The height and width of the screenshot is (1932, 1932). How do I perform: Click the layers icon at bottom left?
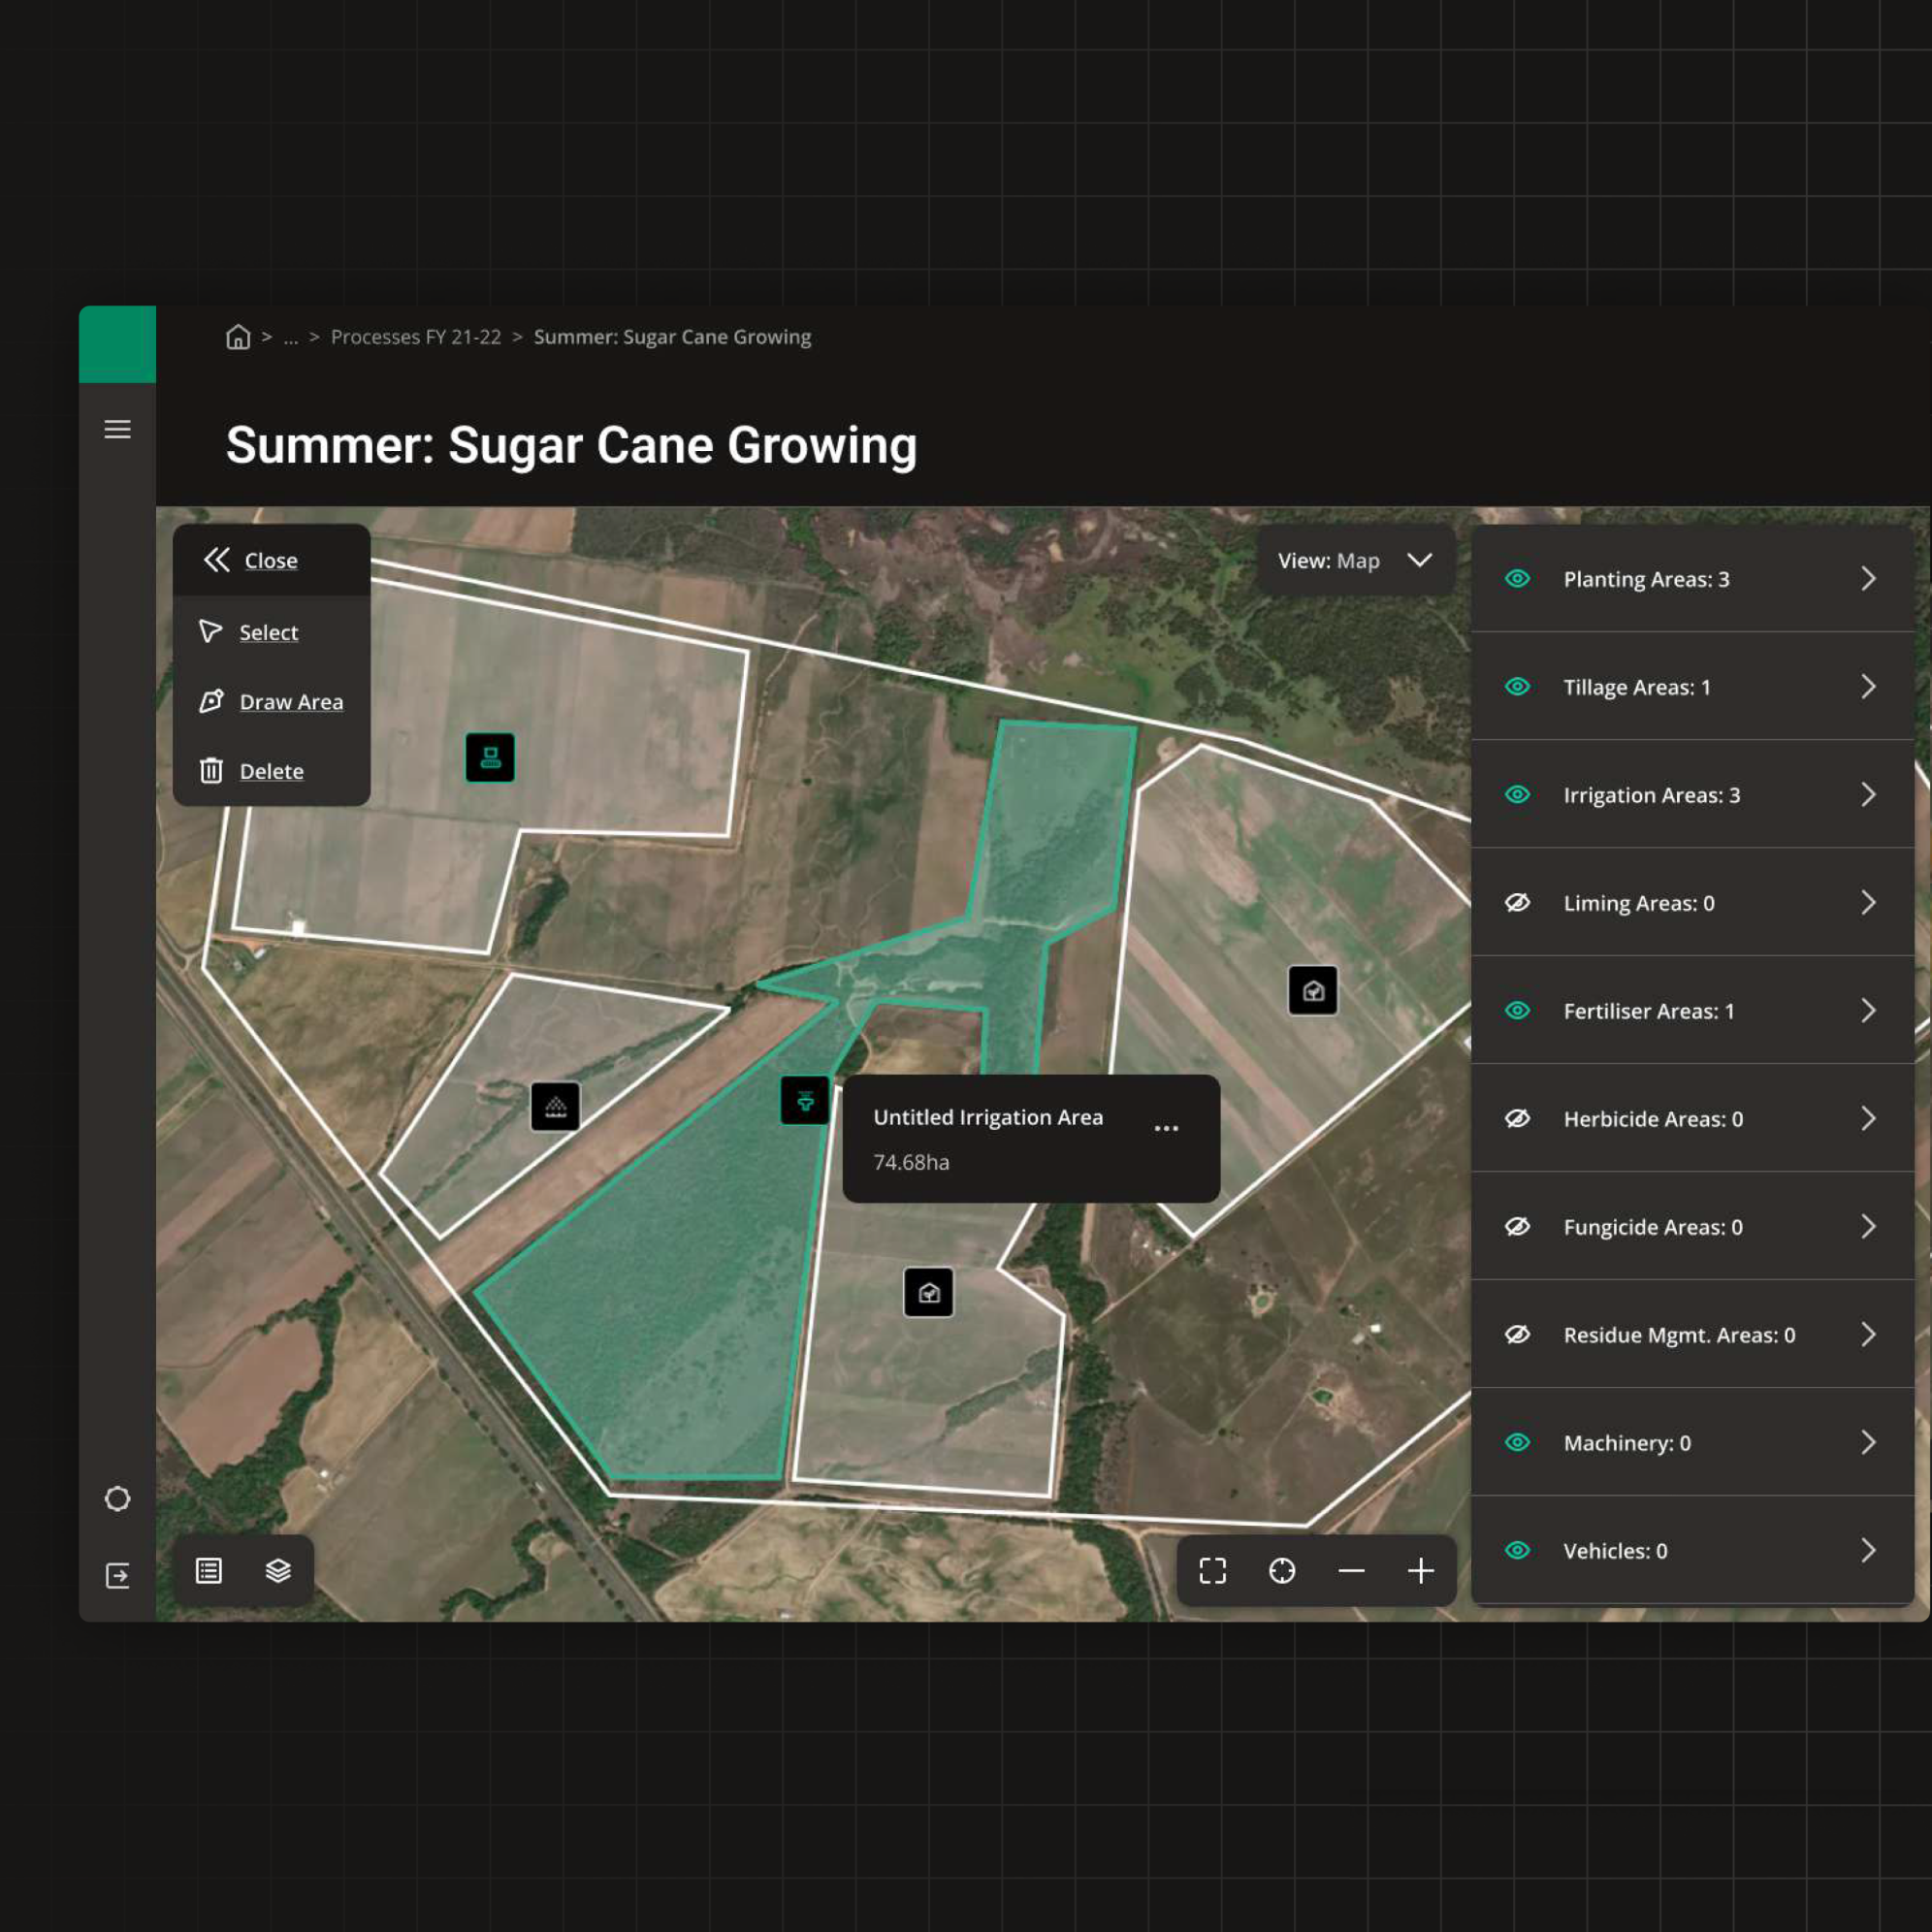[x=278, y=1570]
